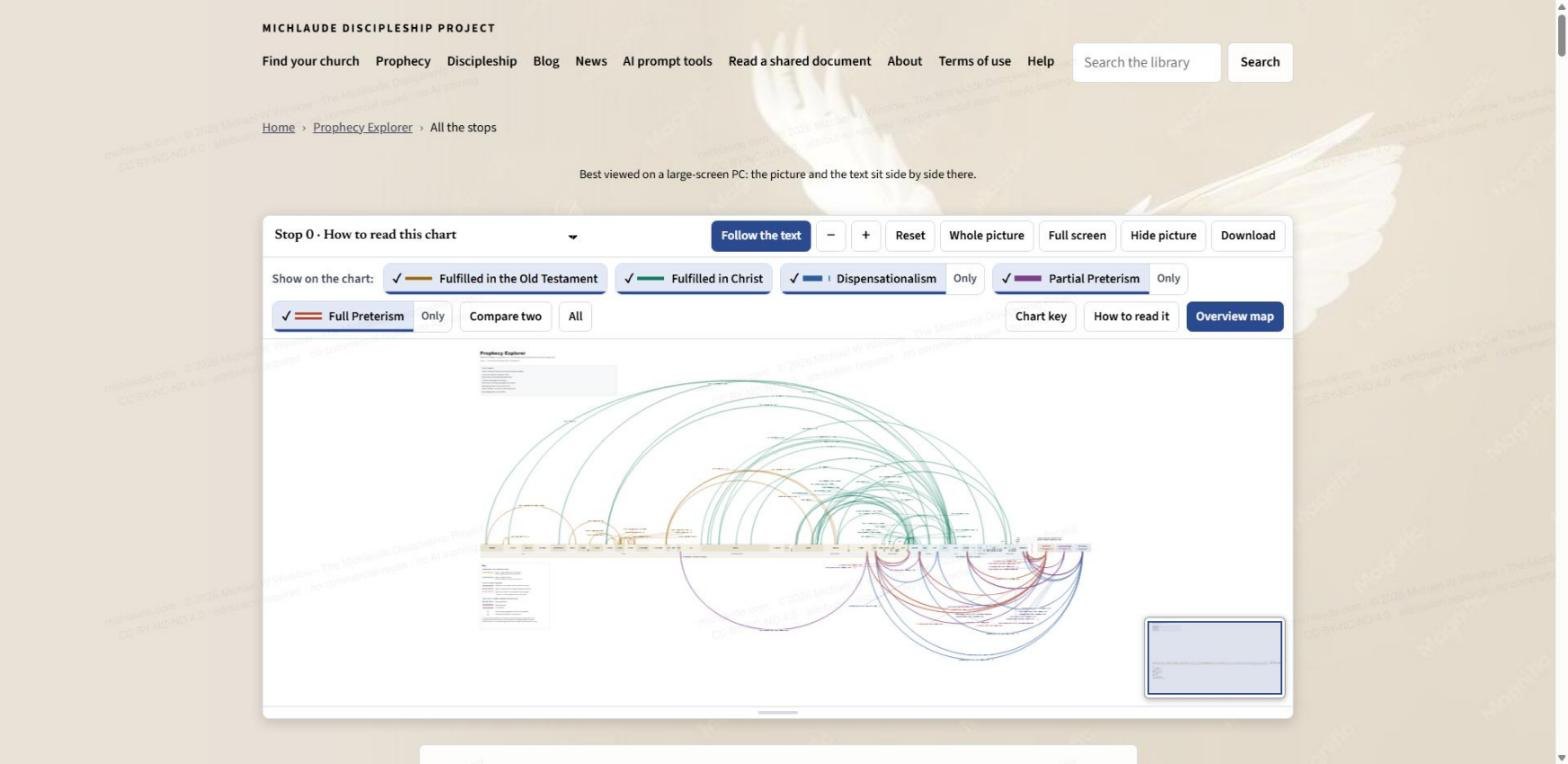Screen dimensions: 1568x764
Task: Open Find your church menu item
Action: pos(310,61)
